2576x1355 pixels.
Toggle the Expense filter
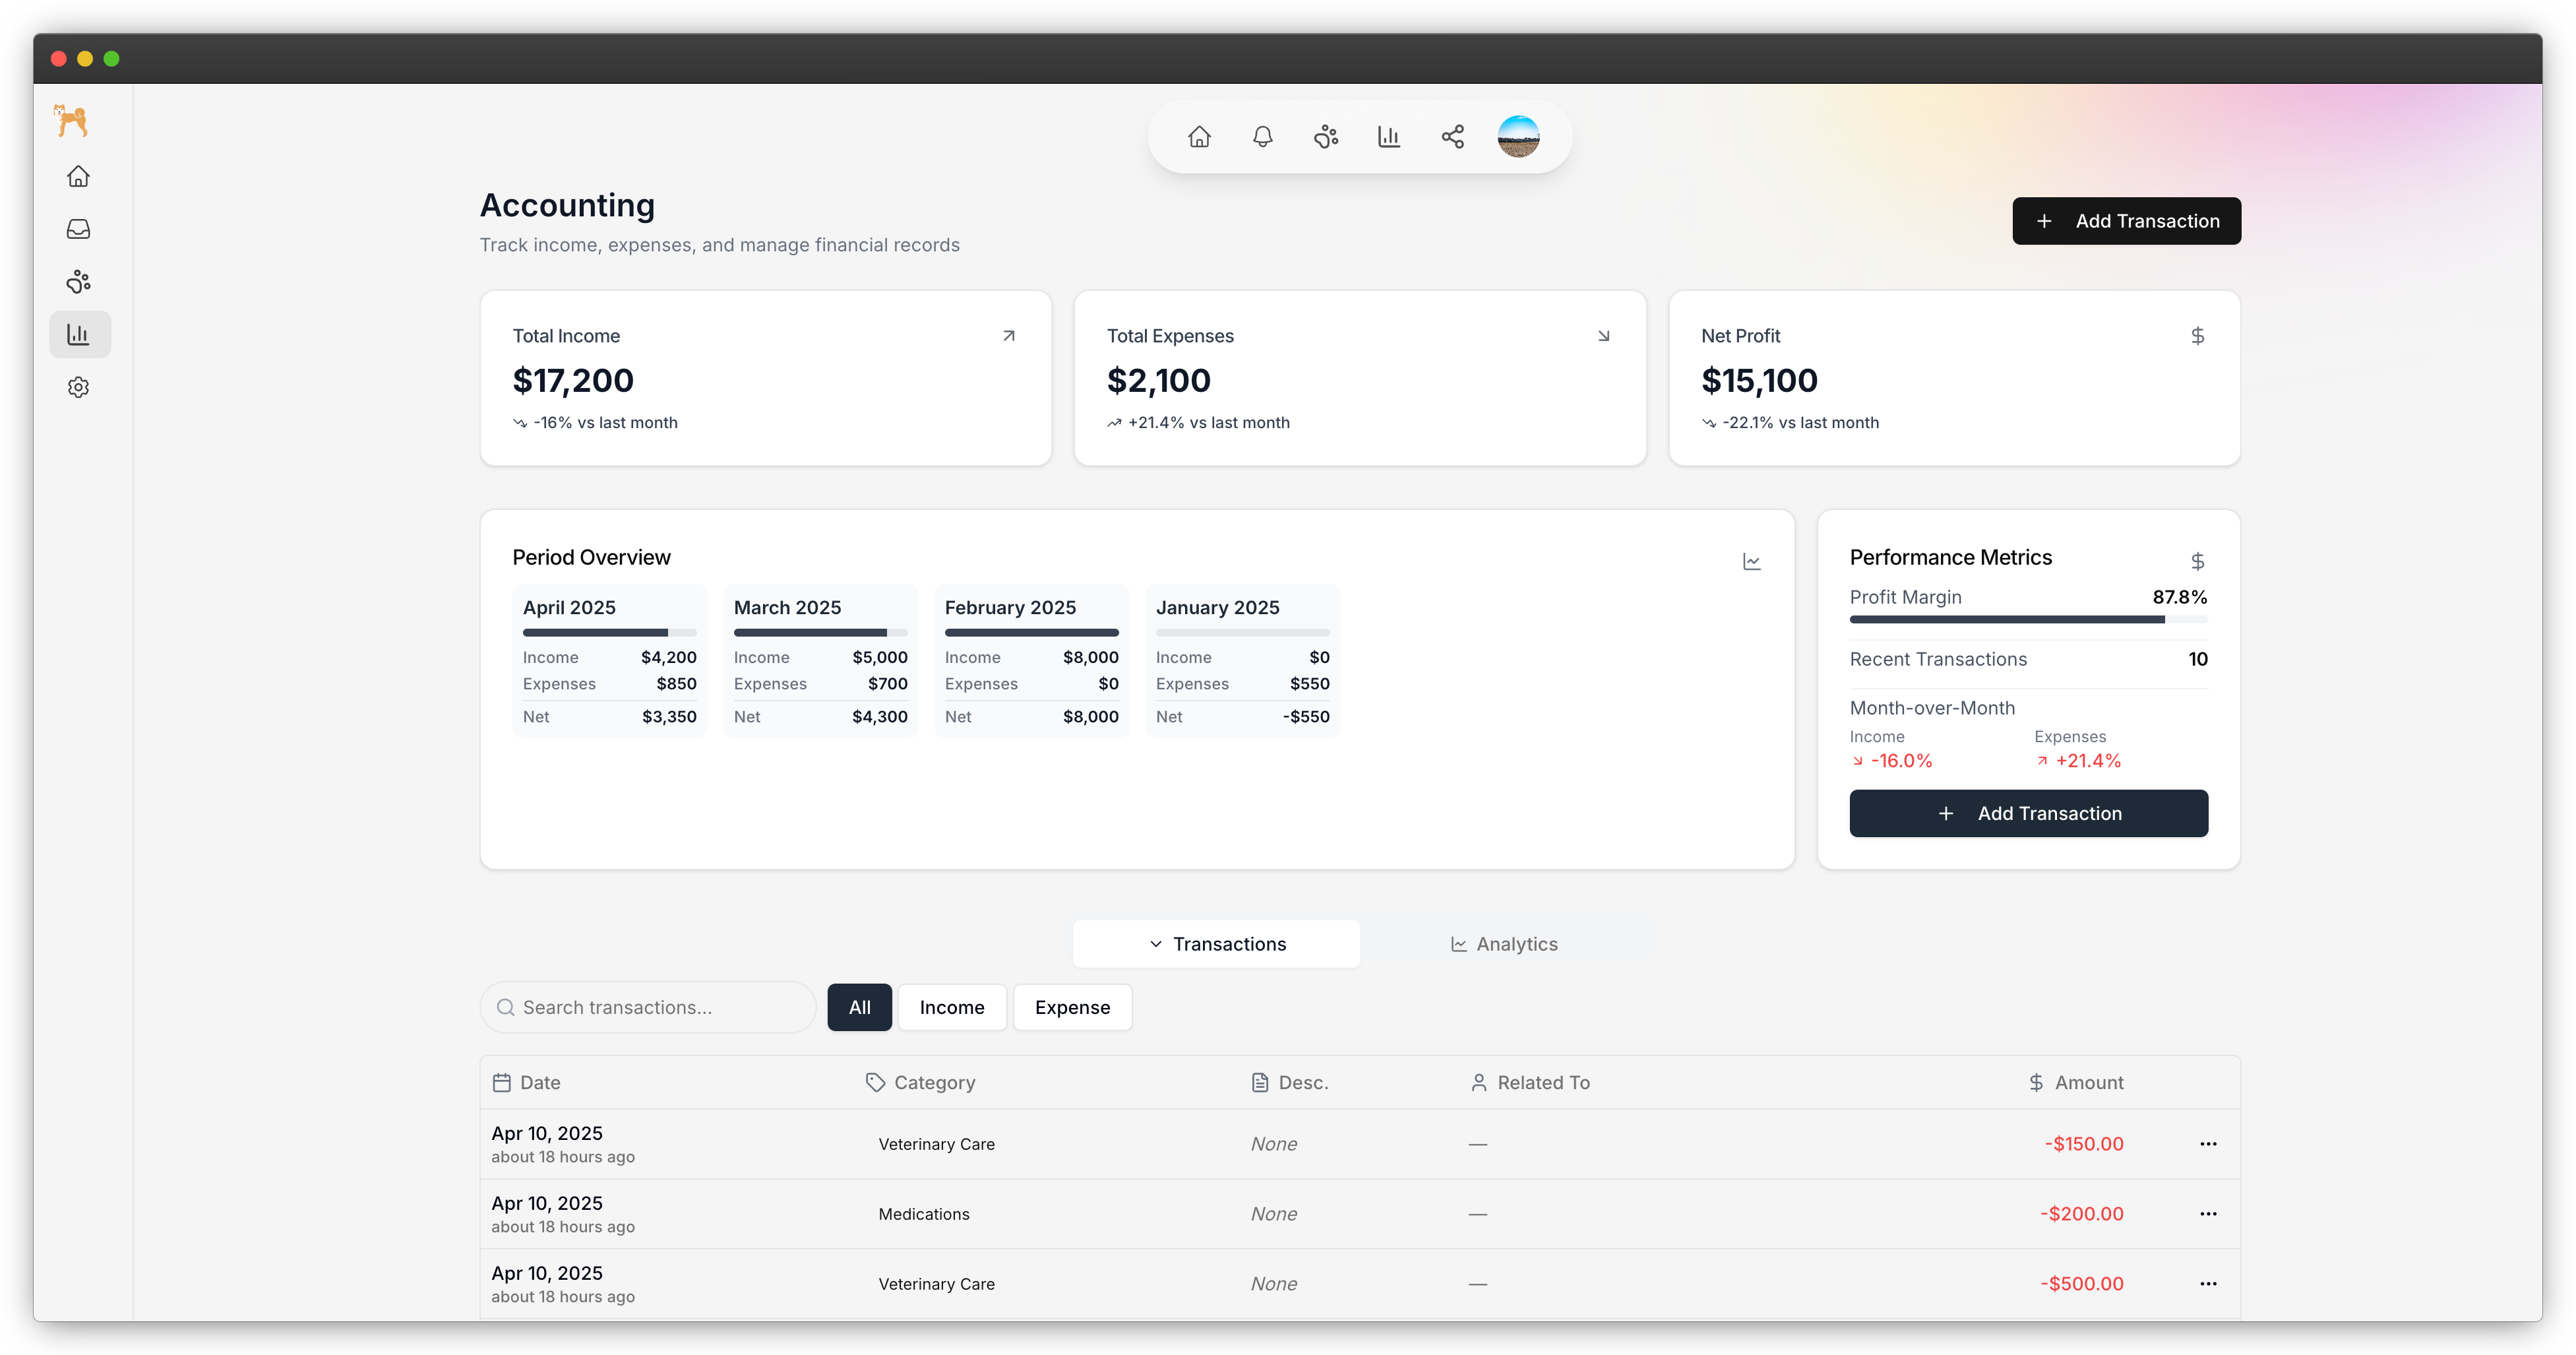(1072, 1007)
